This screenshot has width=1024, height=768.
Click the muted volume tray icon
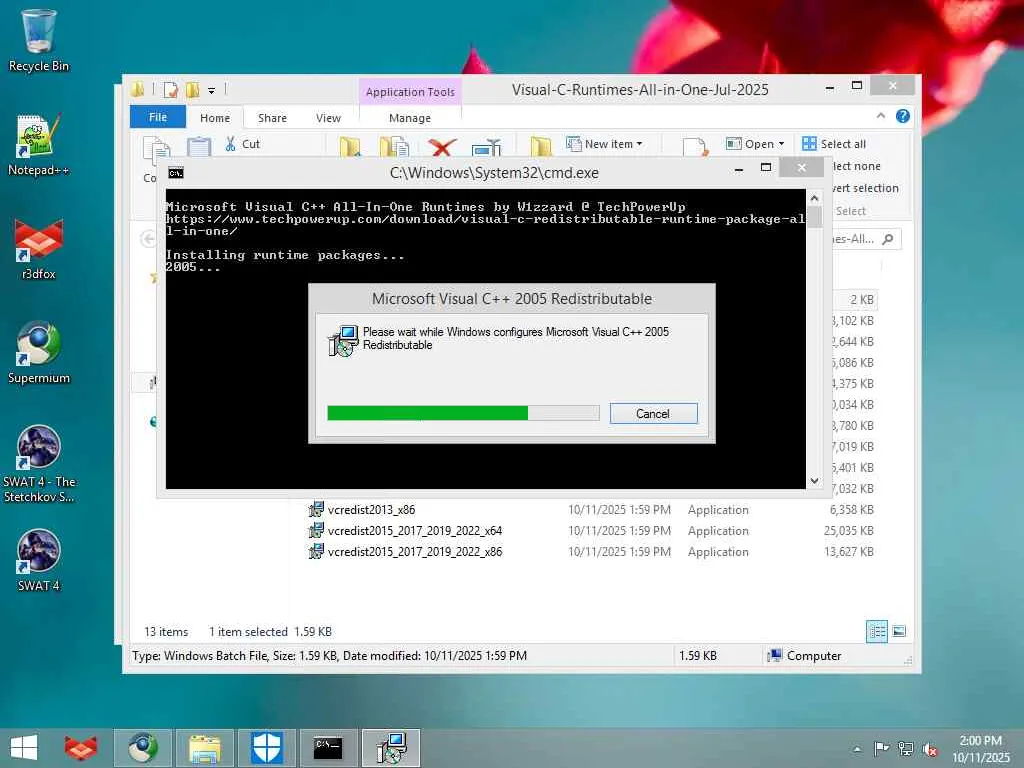930,749
